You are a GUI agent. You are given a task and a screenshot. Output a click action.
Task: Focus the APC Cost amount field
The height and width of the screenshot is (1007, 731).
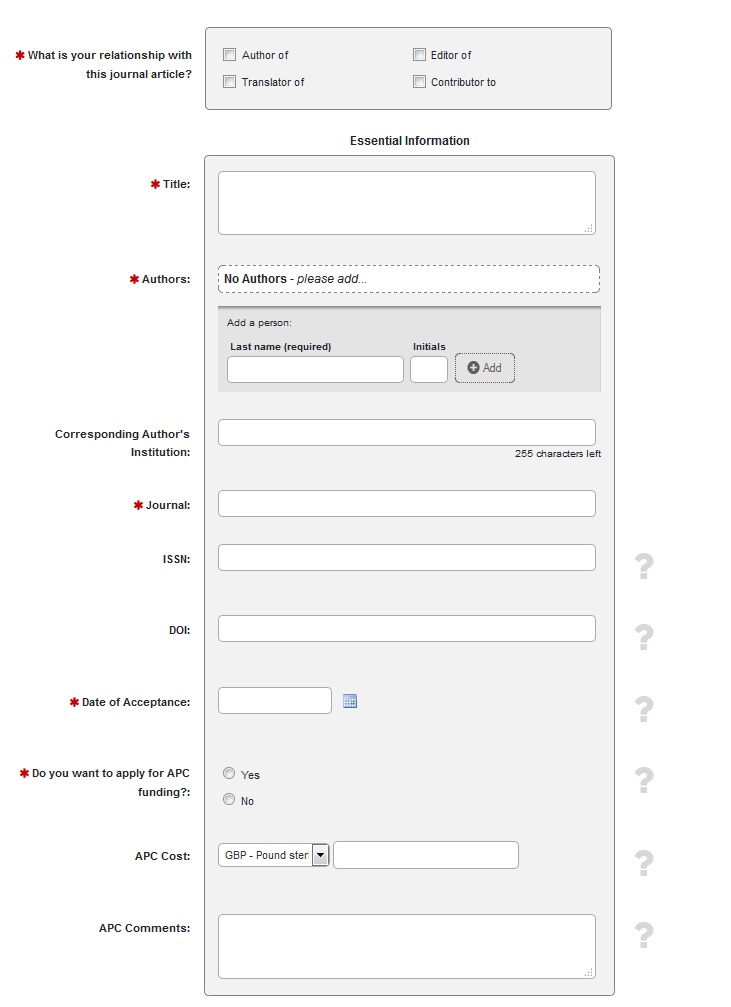(426, 855)
